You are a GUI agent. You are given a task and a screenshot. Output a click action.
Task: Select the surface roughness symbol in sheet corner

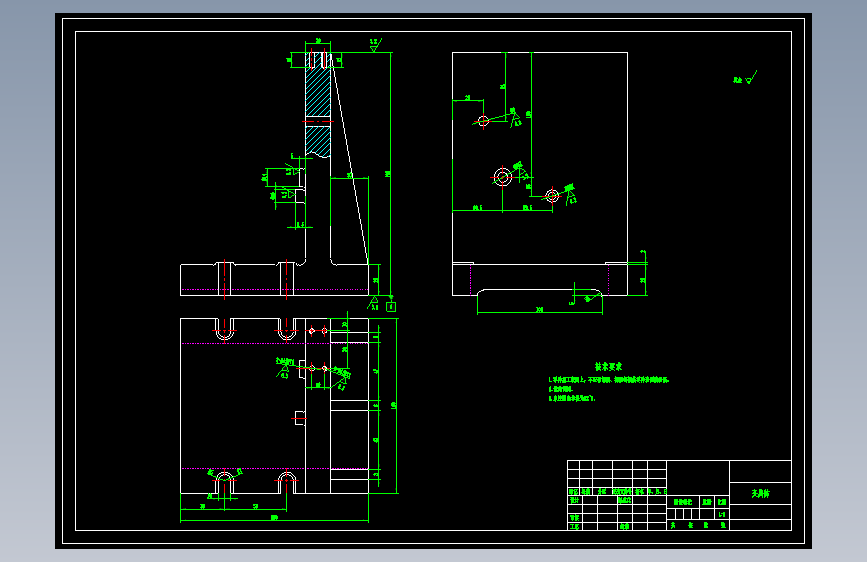745,77
